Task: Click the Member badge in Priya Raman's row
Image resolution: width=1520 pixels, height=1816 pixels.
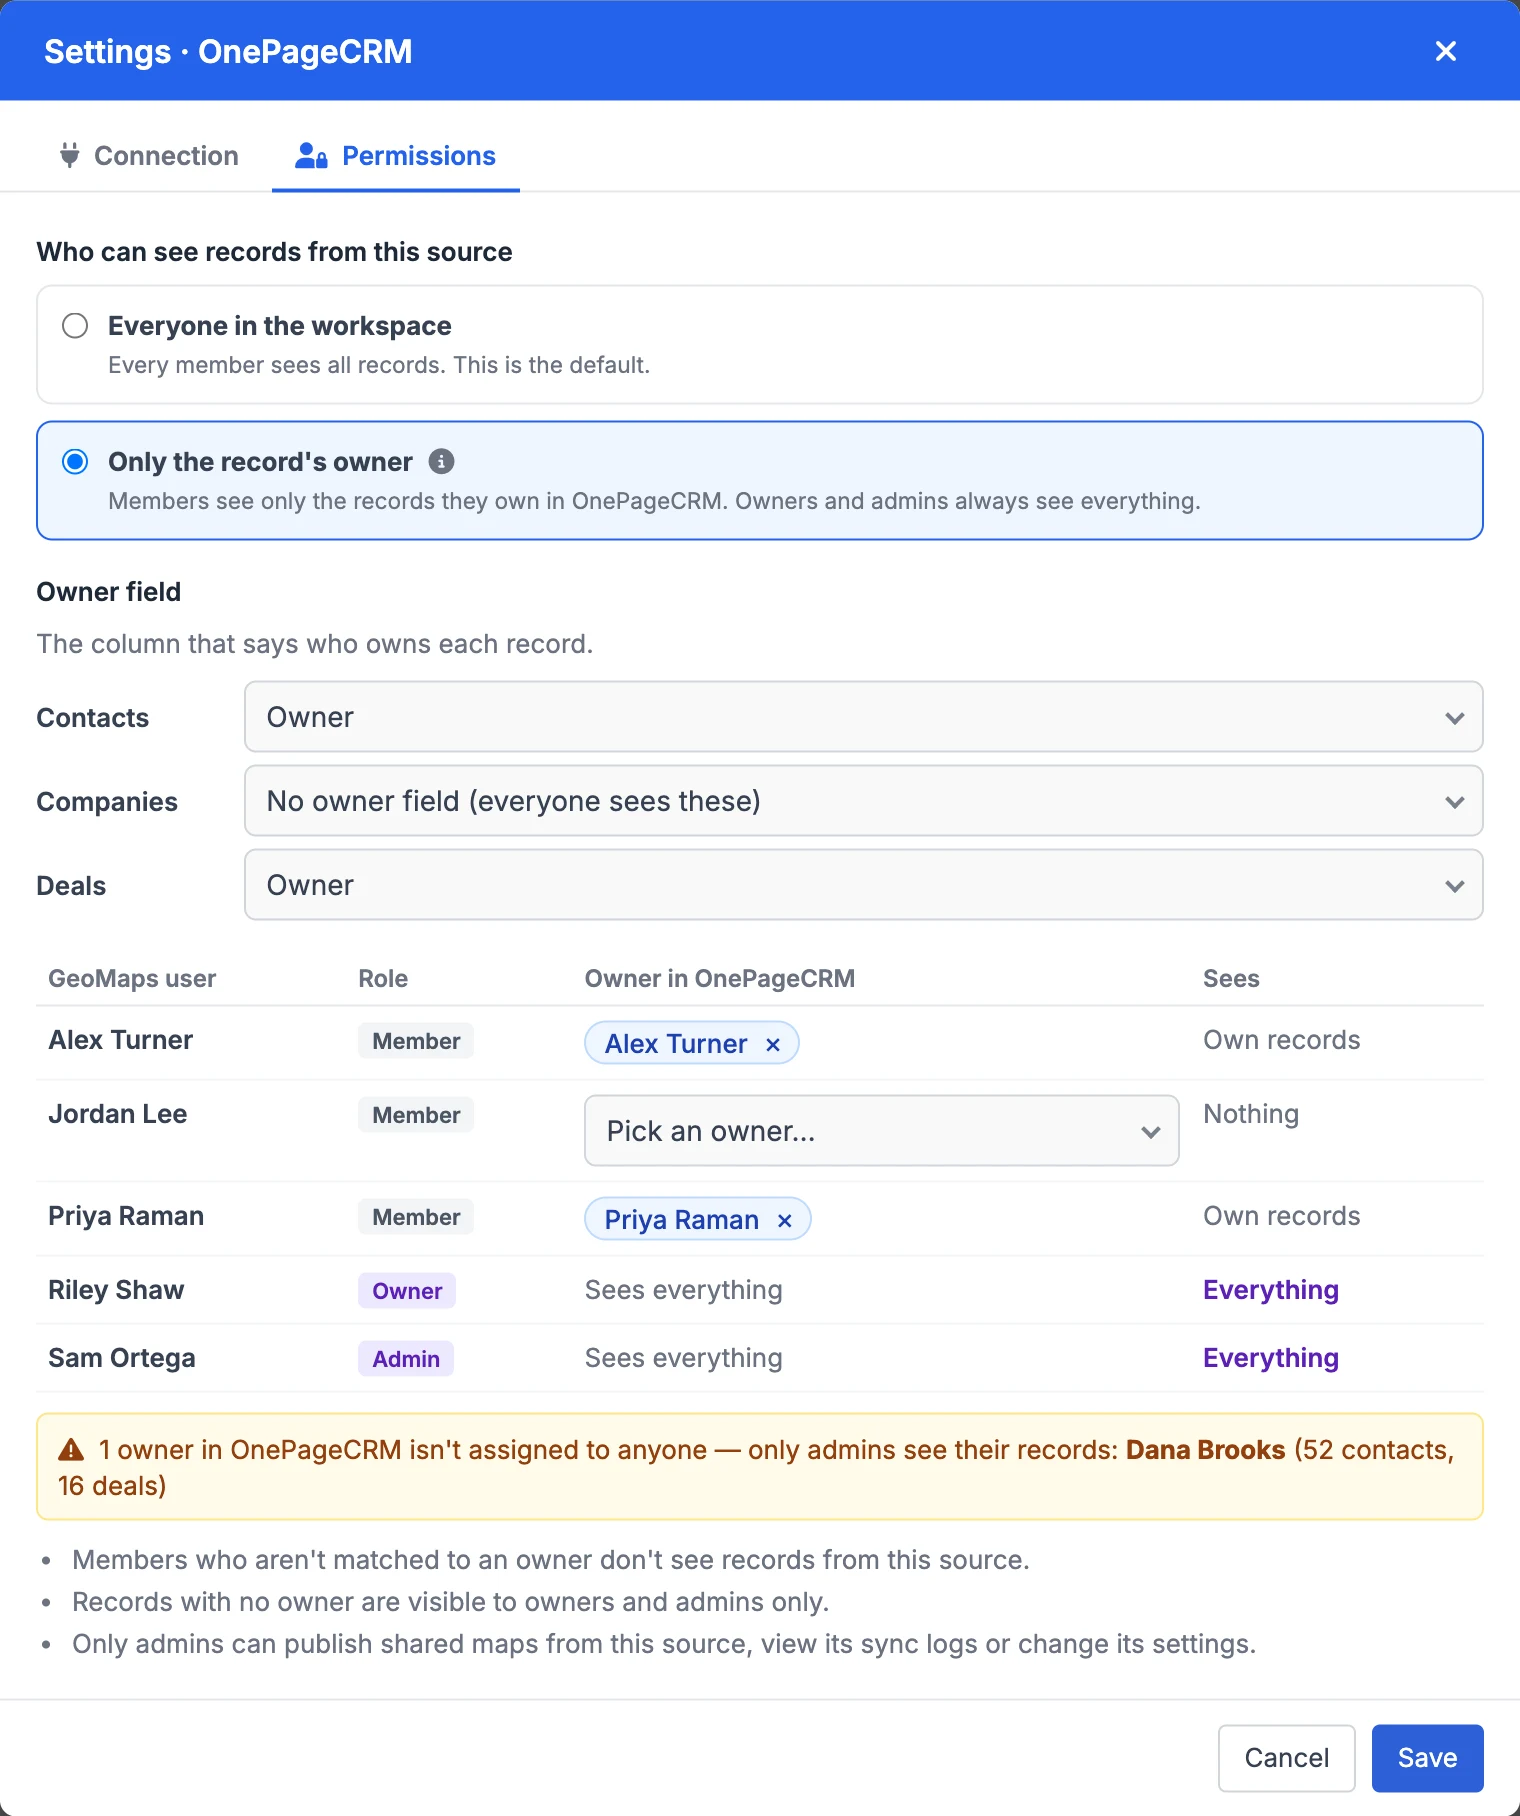Action: 416,1217
